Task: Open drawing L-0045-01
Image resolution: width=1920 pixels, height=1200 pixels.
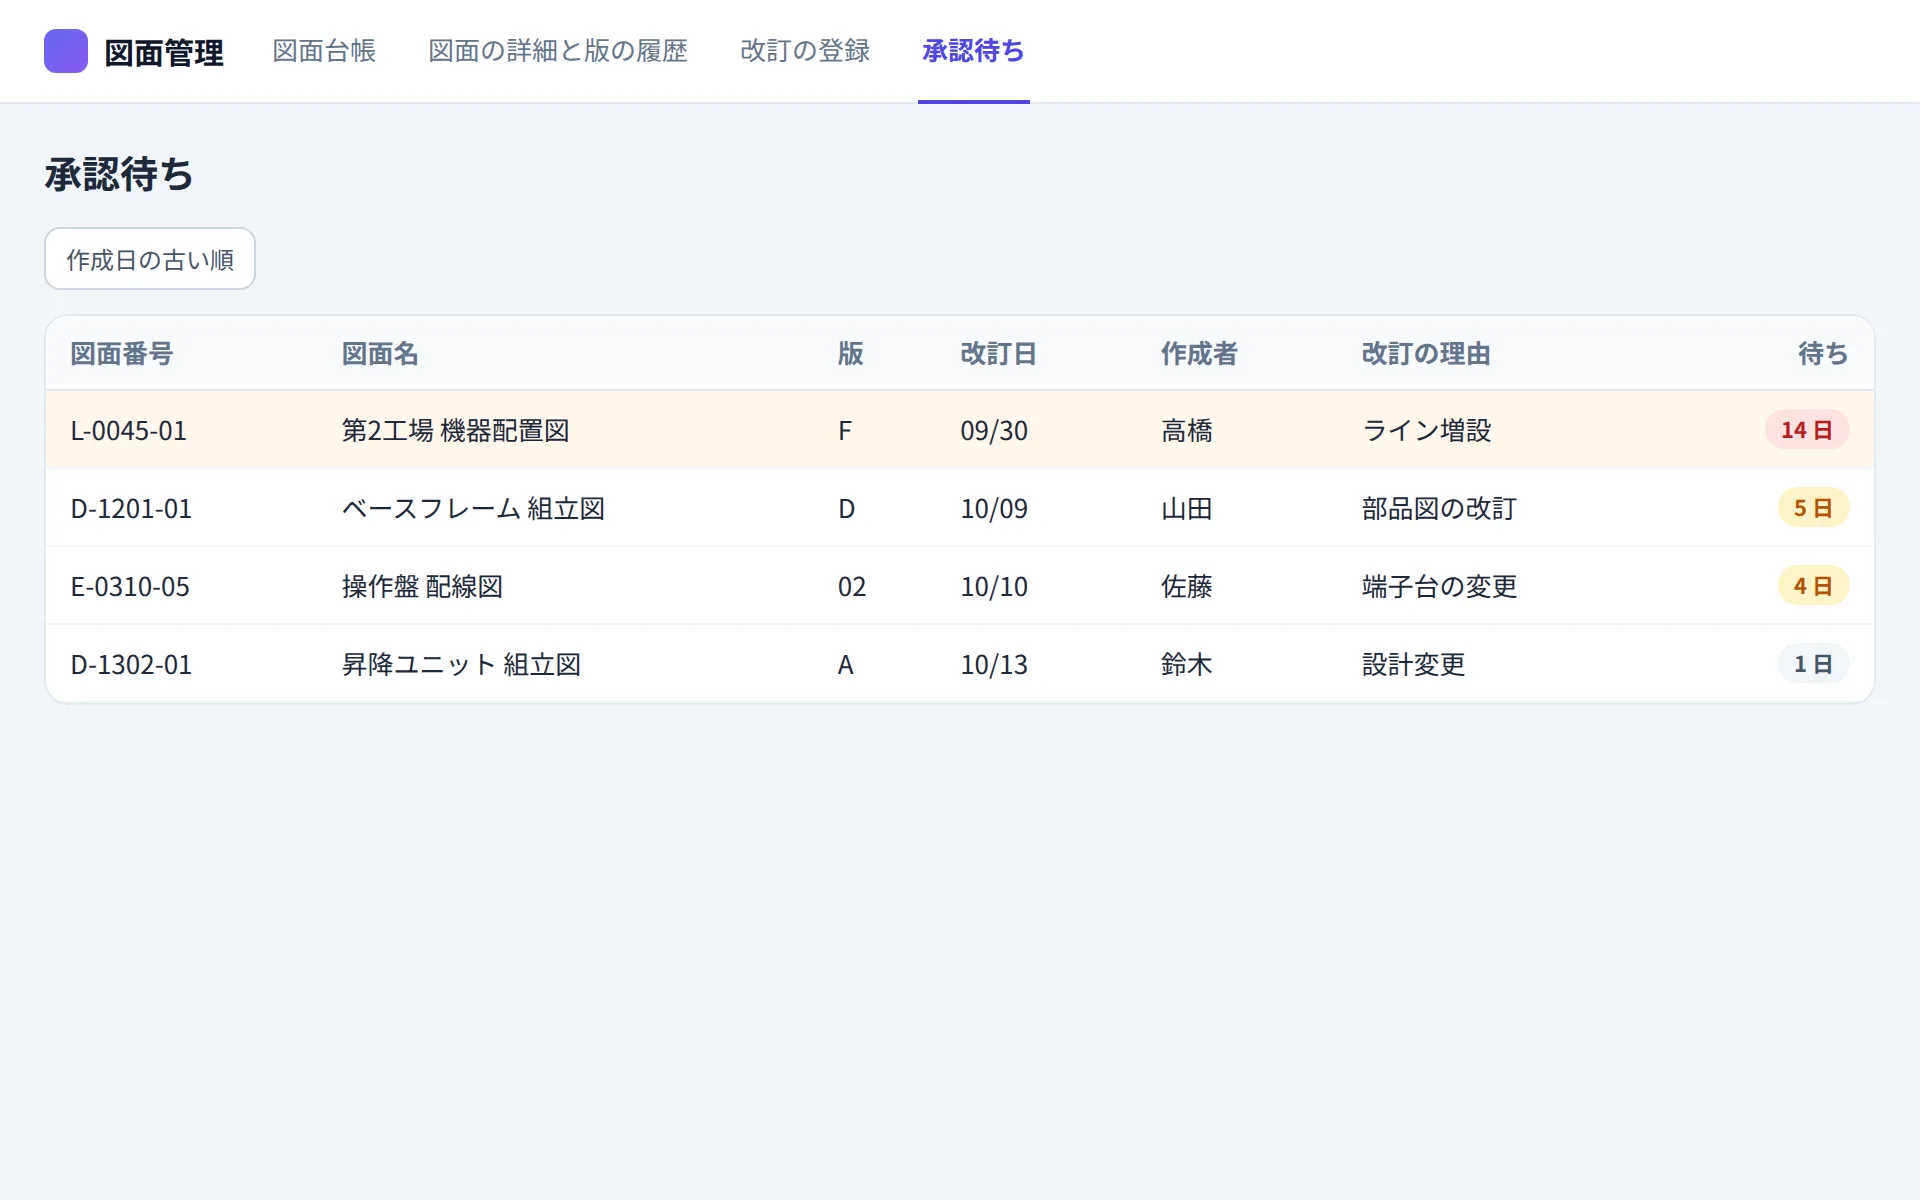Action: pyautogui.click(x=129, y=430)
